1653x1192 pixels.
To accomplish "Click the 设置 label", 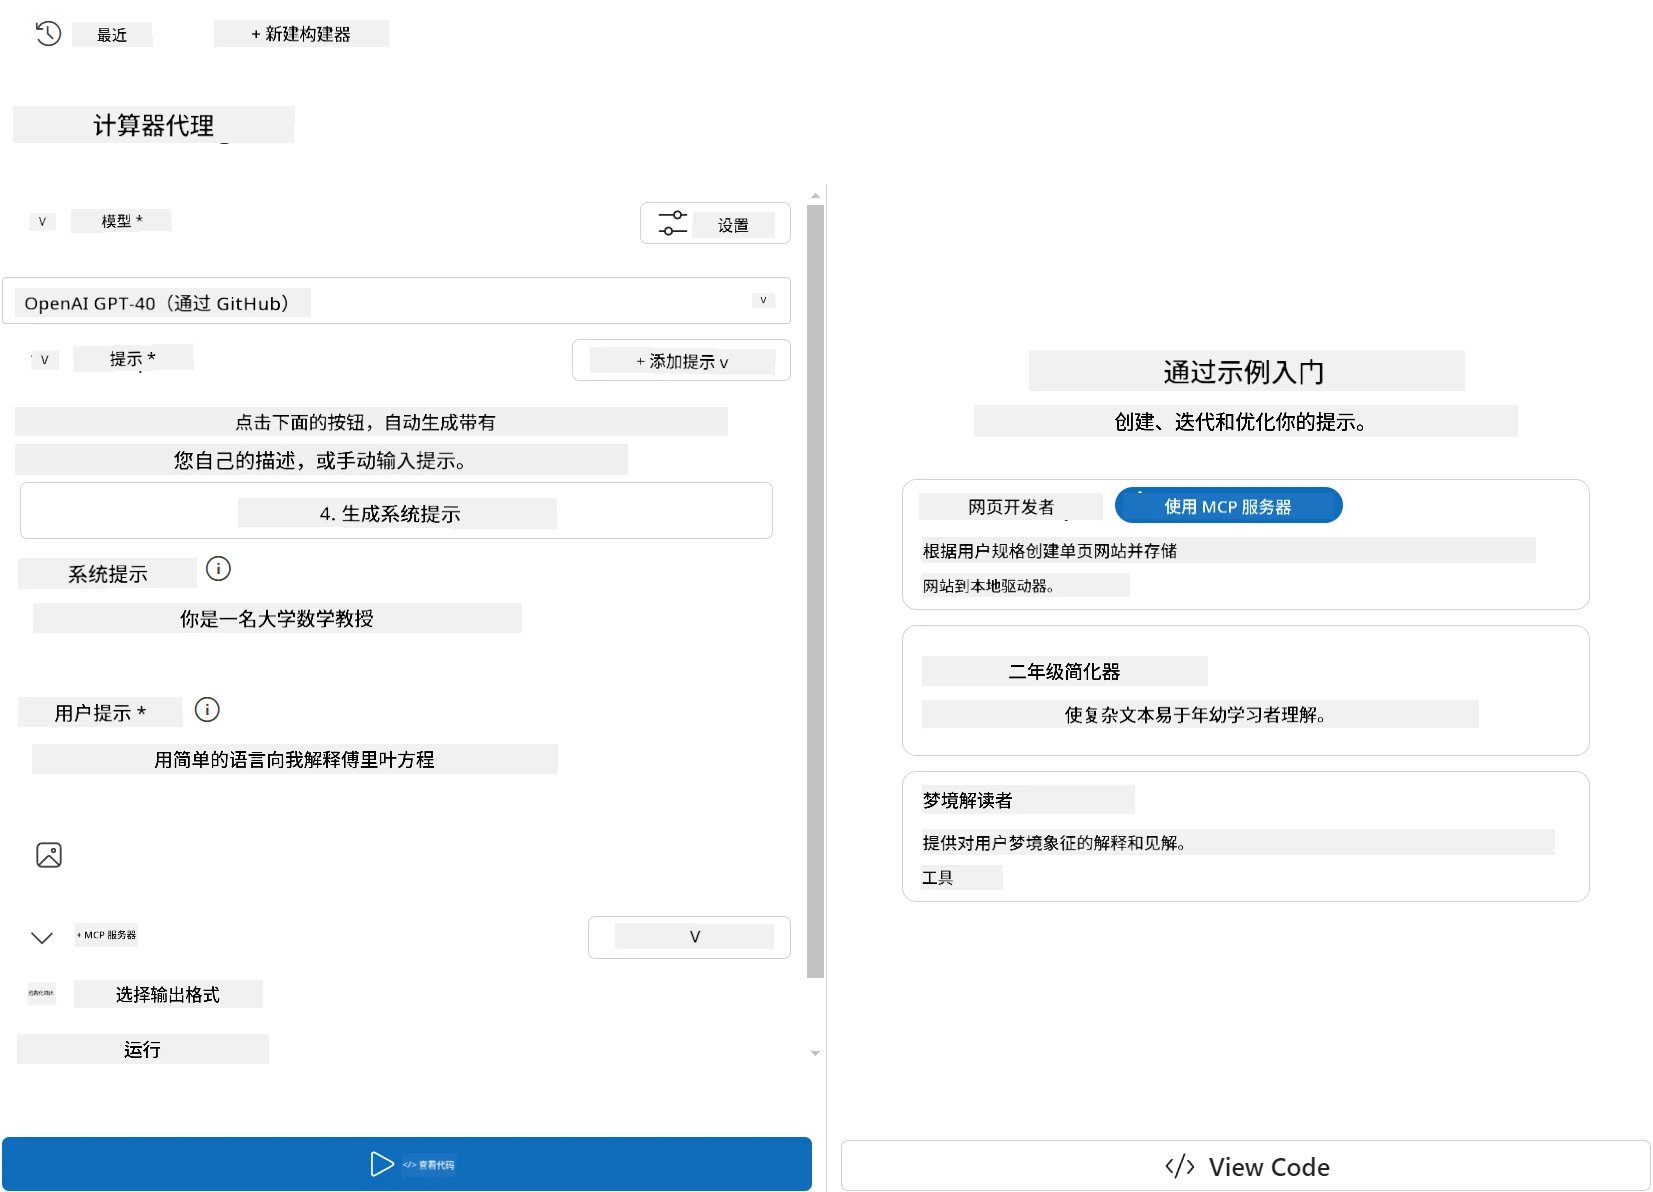I will coord(733,225).
